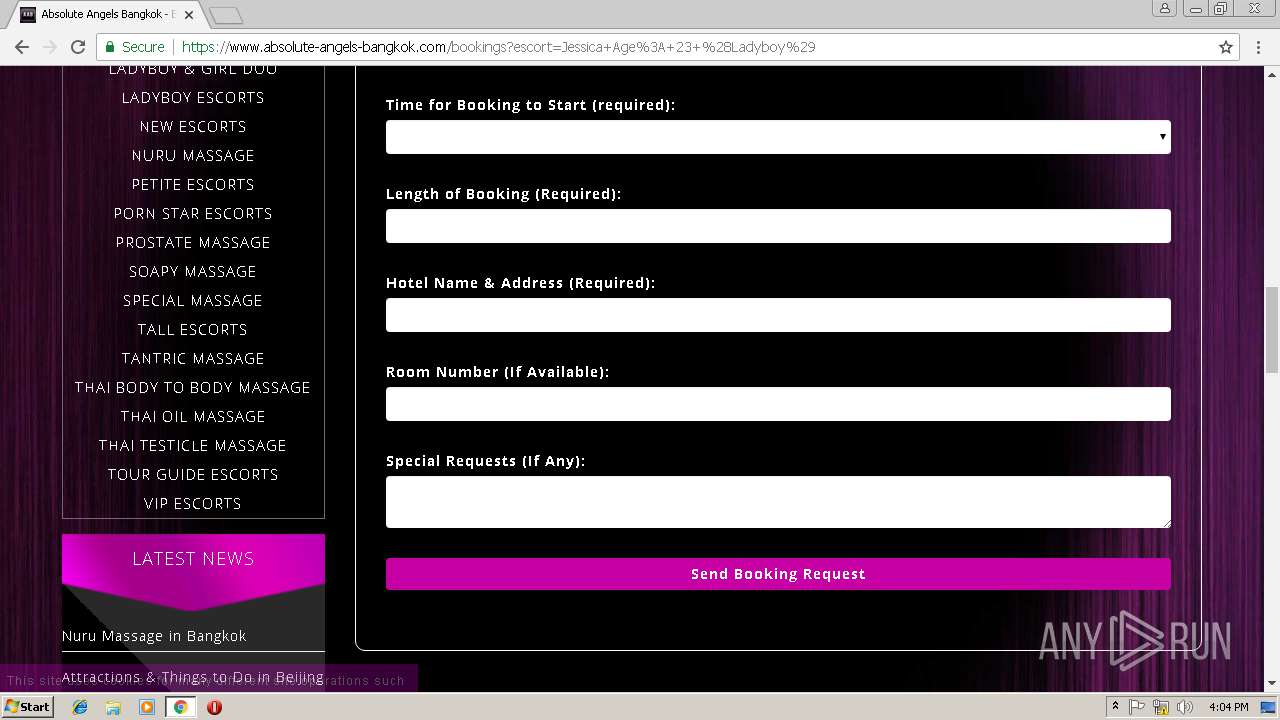Open the Ladyboy Escorts category link

pos(193,98)
